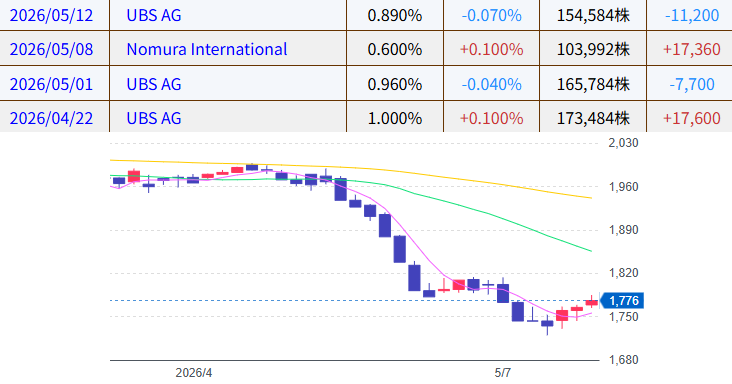
Task: Open the 2026/05/08 date link
Action: click(51, 49)
